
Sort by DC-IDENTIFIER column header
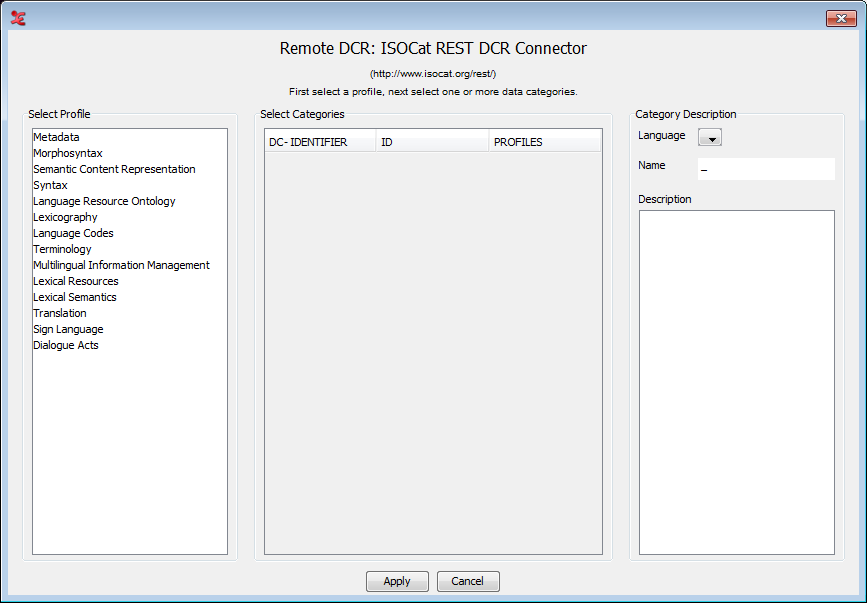[321, 142]
